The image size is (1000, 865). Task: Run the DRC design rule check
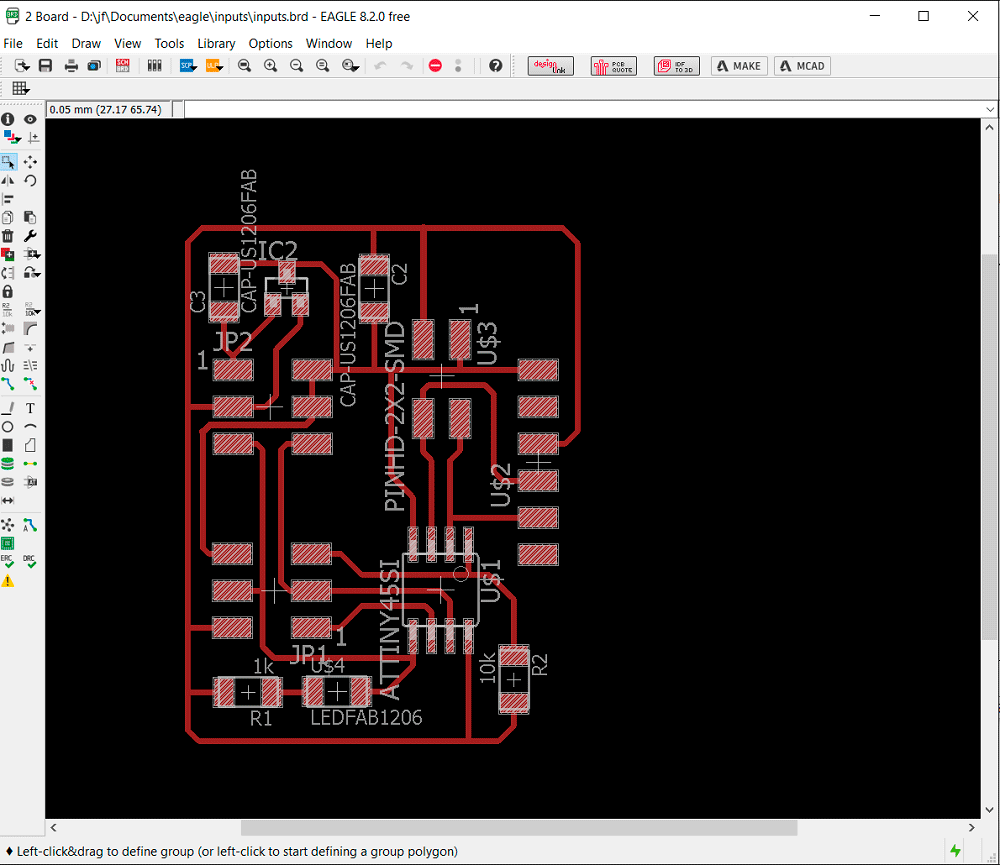[30, 561]
